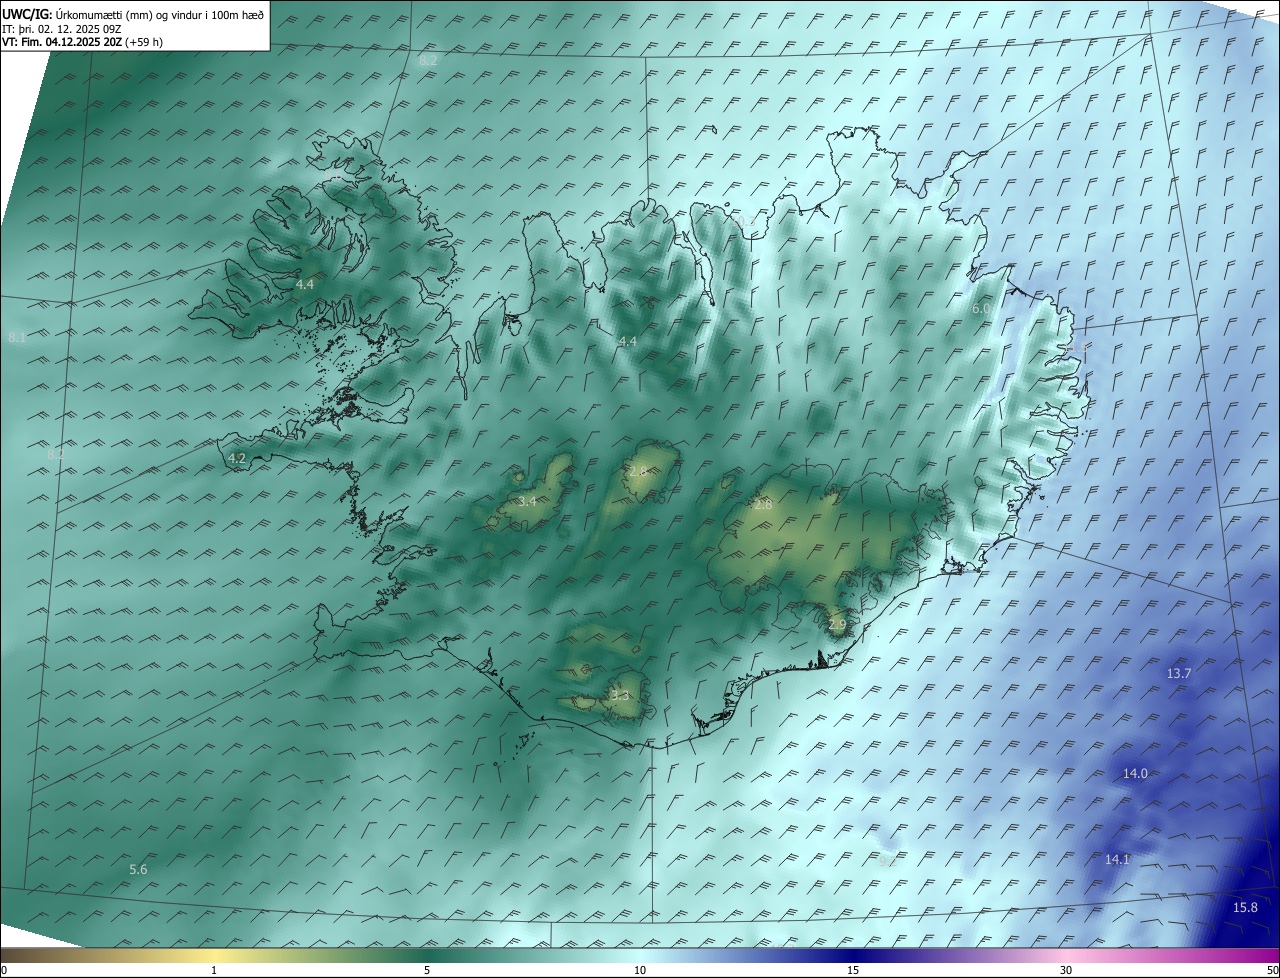Screen dimensions: 1280x978
Task: Click the "3.3" value label
Action: point(620,695)
